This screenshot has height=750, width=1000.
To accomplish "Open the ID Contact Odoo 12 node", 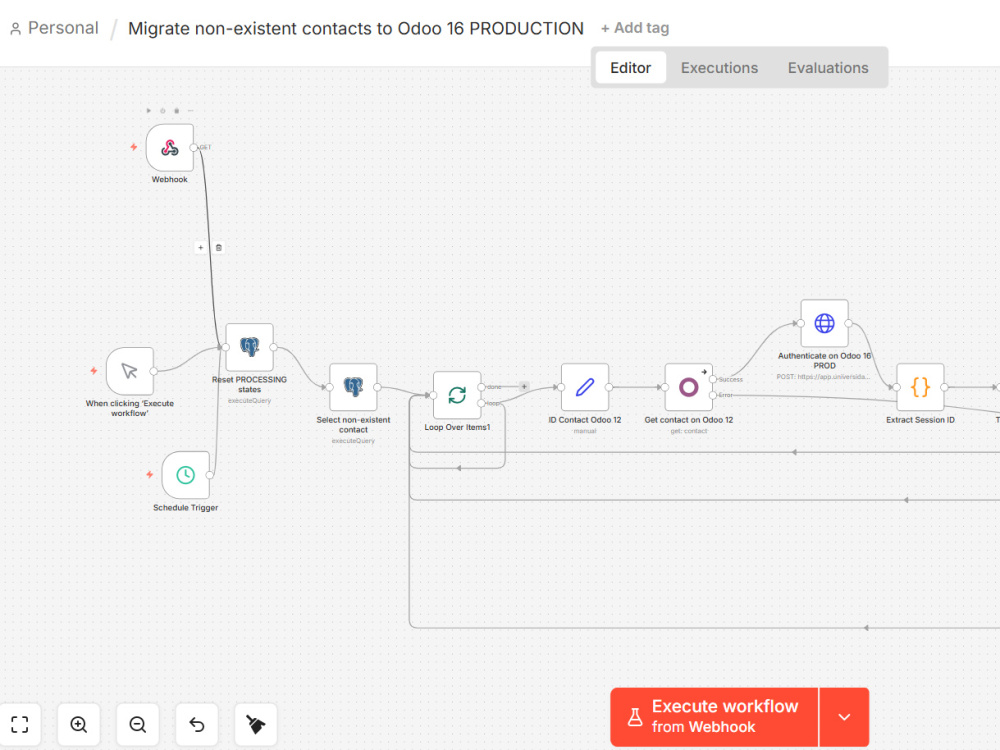I will pyautogui.click(x=585, y=387).
